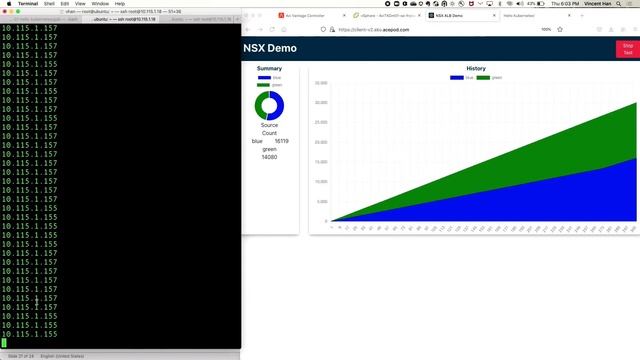The width and height of the screenshot is (640, 360).
Task: Open the Edit menu in the menu bar
Action: point(65,4)
